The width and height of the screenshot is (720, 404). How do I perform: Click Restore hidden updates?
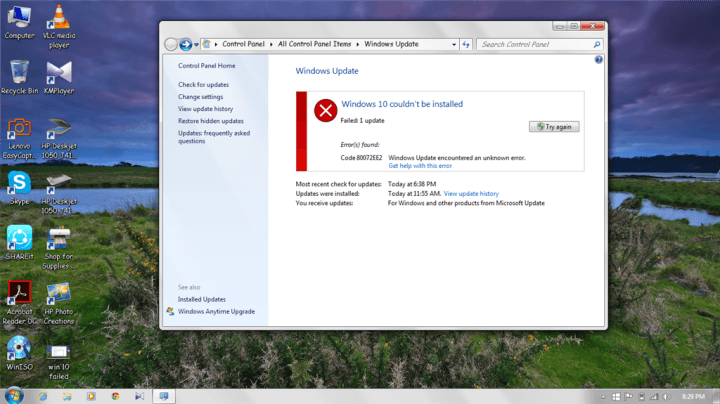(211, 121)
